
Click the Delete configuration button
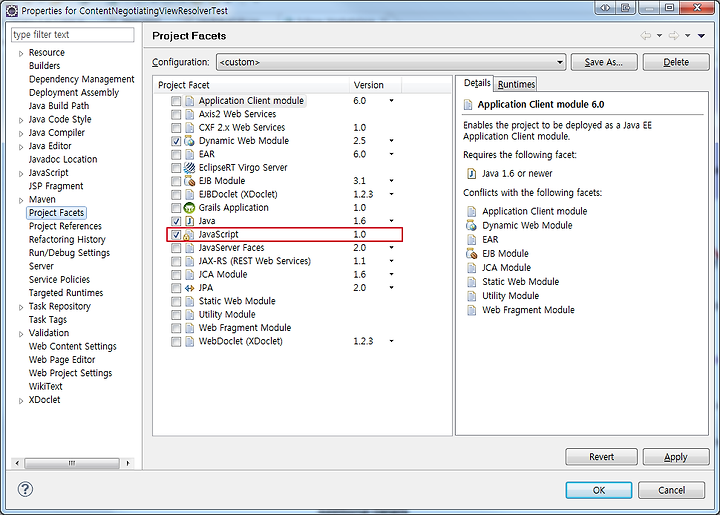[x=675, y=62]
